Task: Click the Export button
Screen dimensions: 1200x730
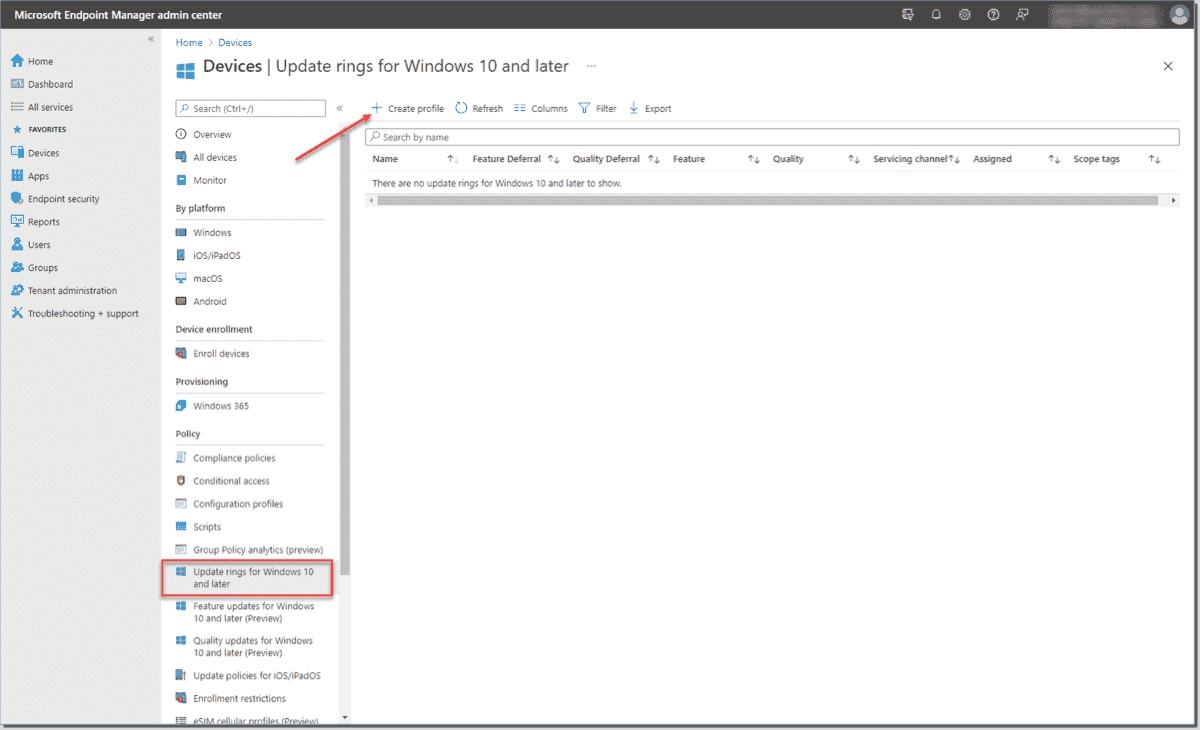Action: tap(649, 108)
